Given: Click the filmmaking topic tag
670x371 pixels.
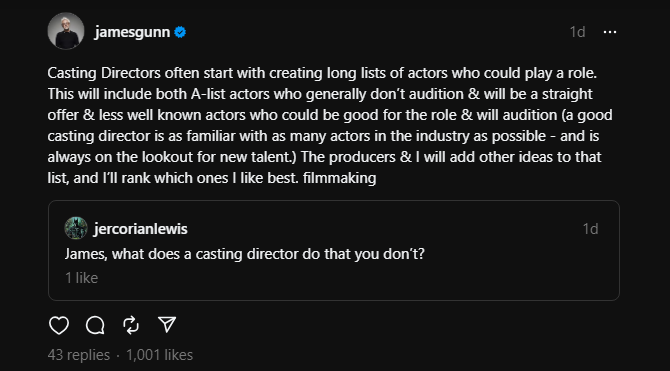Looking at the screenshot, I should coord(339,178).
